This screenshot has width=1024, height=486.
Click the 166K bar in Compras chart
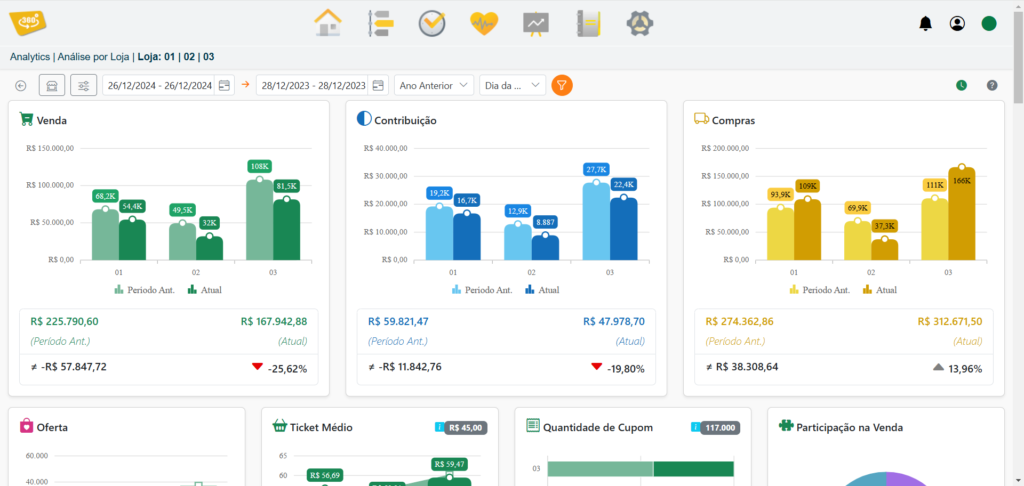point(961,214)
